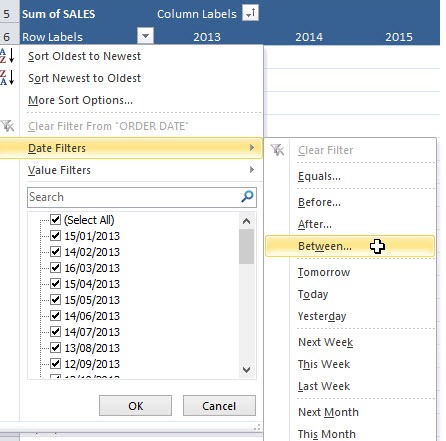Filter dates by Next Month
Viewport: 446px width, 441px height.
coord(328,412)
